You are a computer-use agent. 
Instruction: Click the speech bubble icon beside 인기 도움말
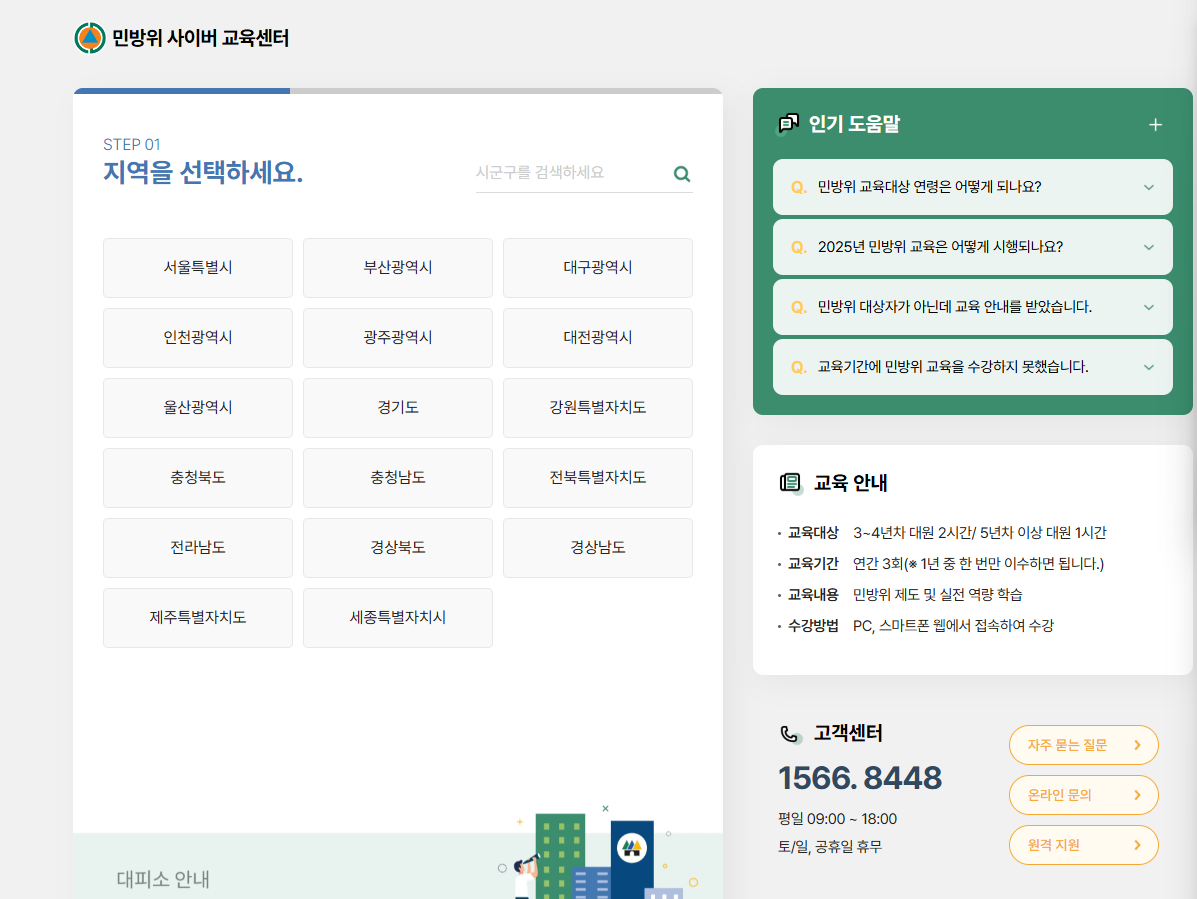789,124
